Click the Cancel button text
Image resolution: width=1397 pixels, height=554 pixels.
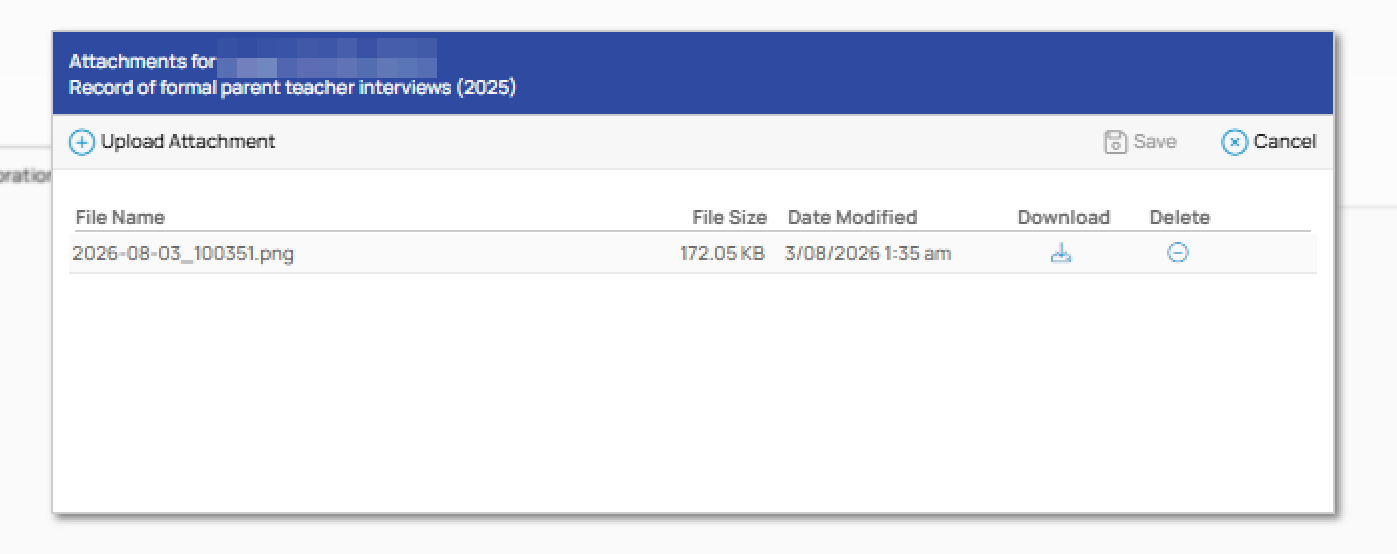tap(1285, 142)
